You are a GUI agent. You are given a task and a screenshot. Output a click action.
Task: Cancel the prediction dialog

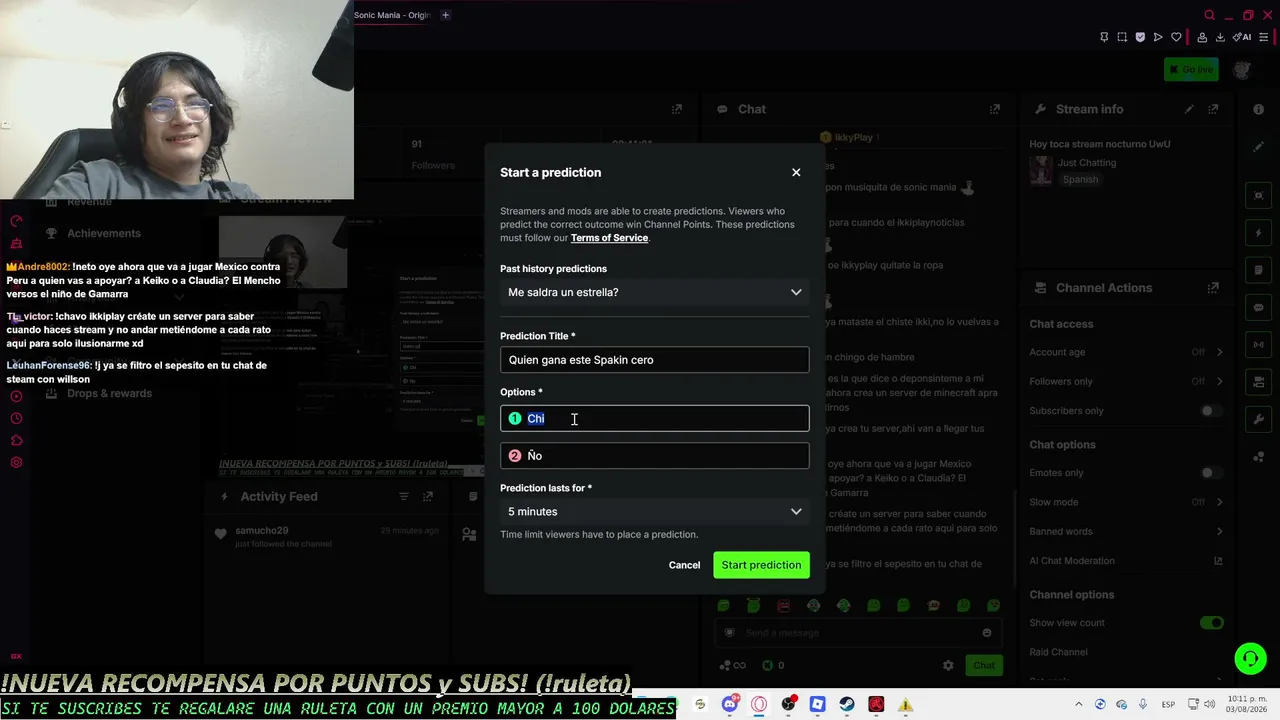pyautogui.click(x=684, y=565)
